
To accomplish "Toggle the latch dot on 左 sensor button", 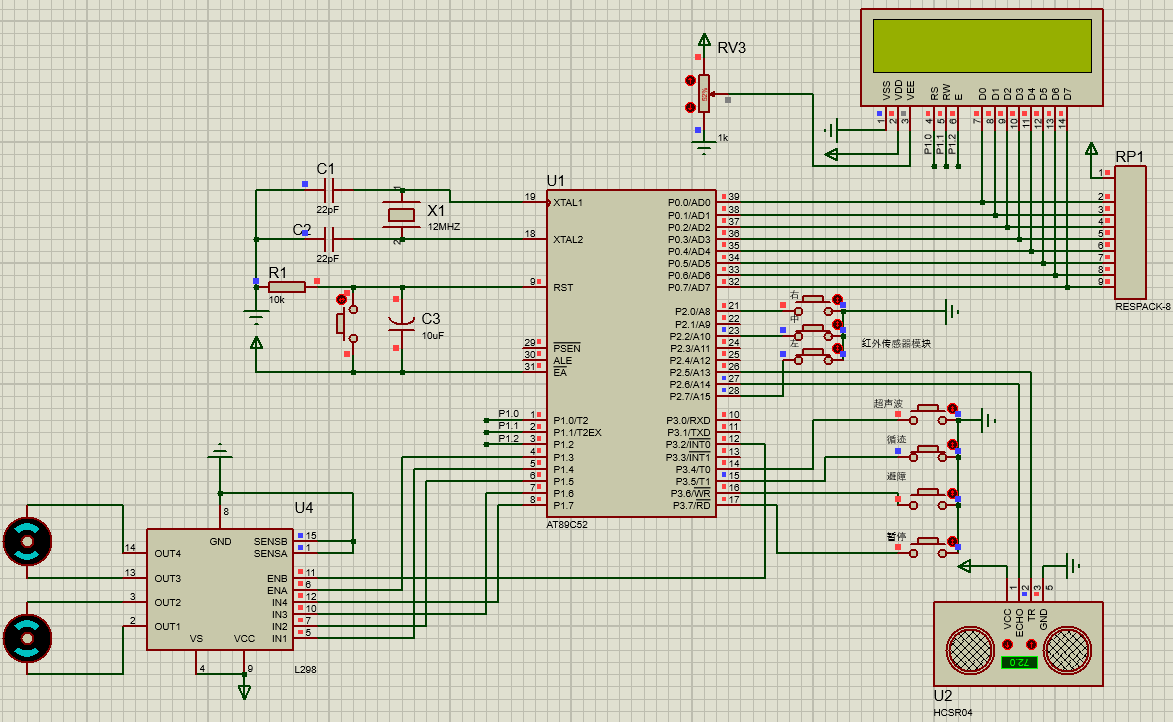I will click(838, 349).
